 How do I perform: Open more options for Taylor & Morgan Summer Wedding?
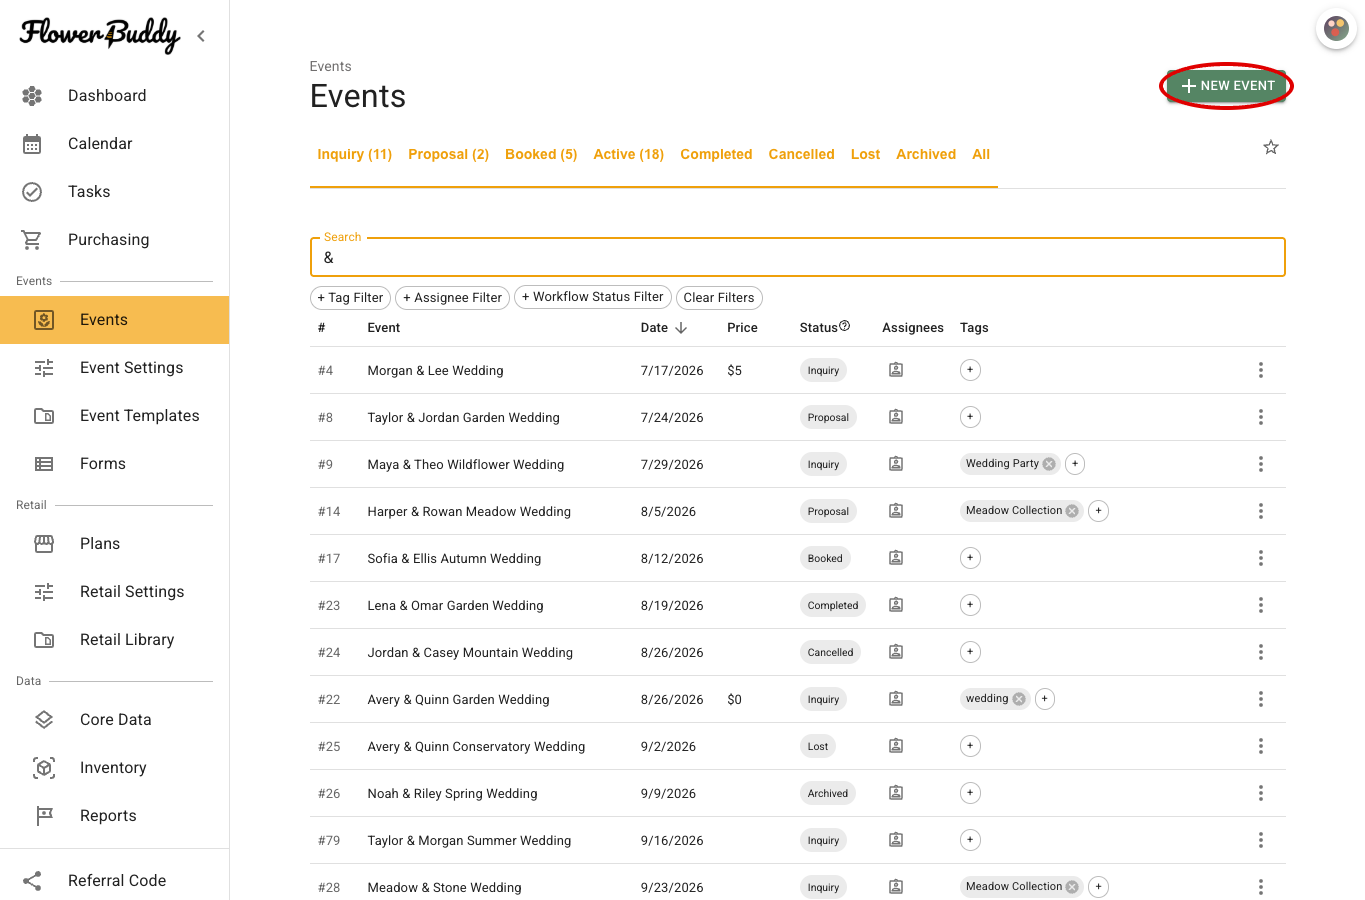pyautogui.click(x=1261, y=840)
